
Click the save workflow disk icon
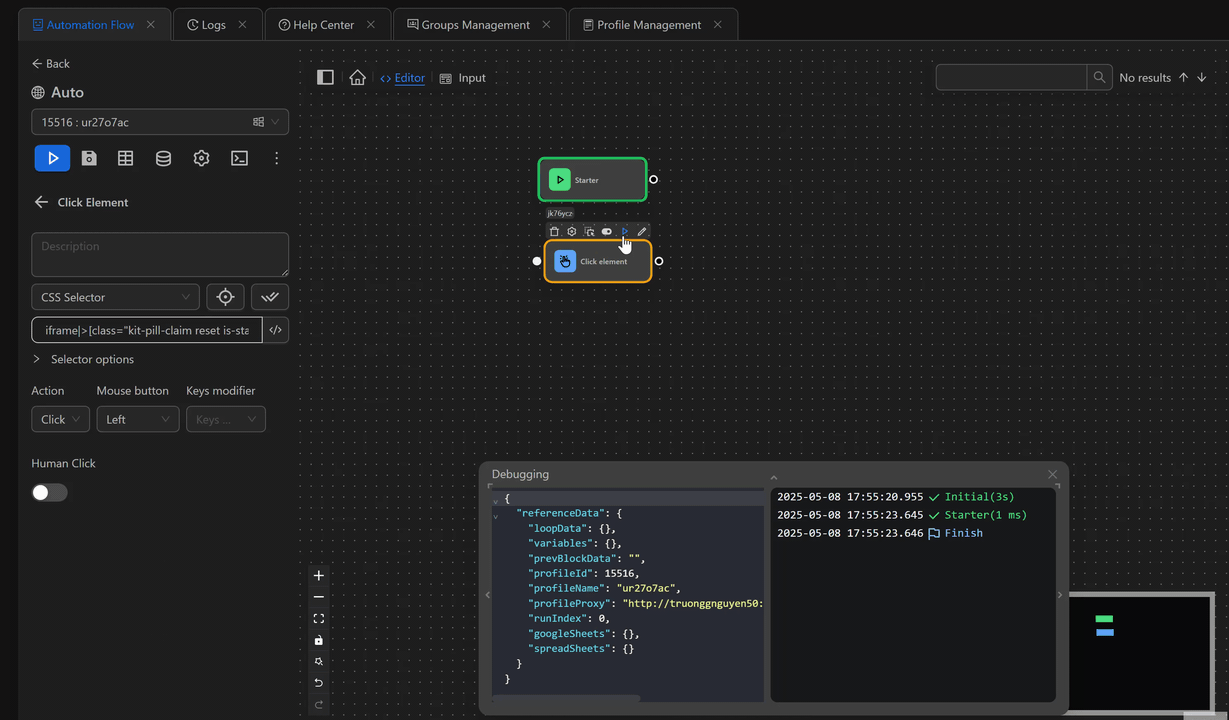(x=89, y=158)
